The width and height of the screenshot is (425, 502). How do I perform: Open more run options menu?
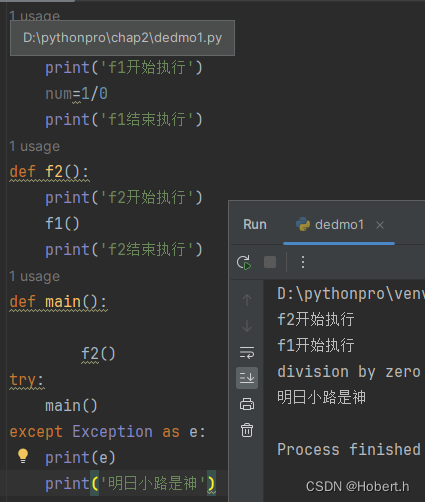pos(303,262)
